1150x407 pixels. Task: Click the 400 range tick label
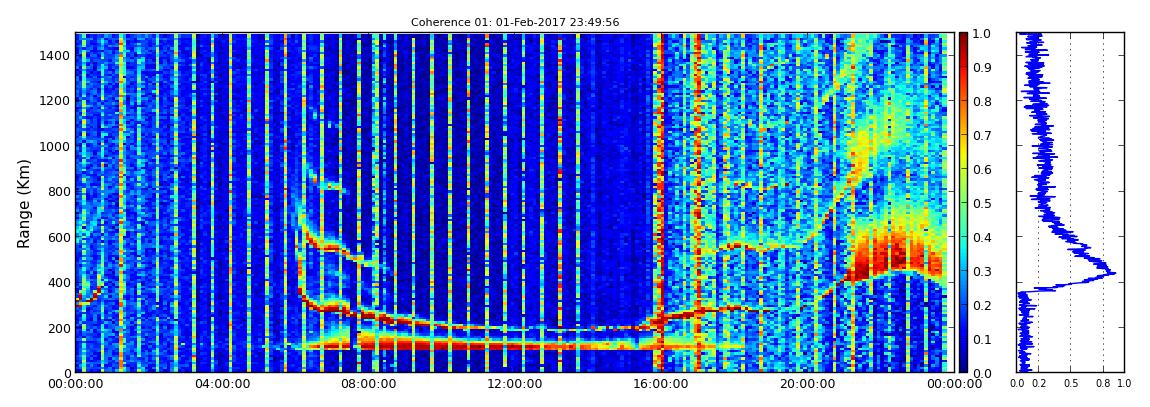coord(60,283)
